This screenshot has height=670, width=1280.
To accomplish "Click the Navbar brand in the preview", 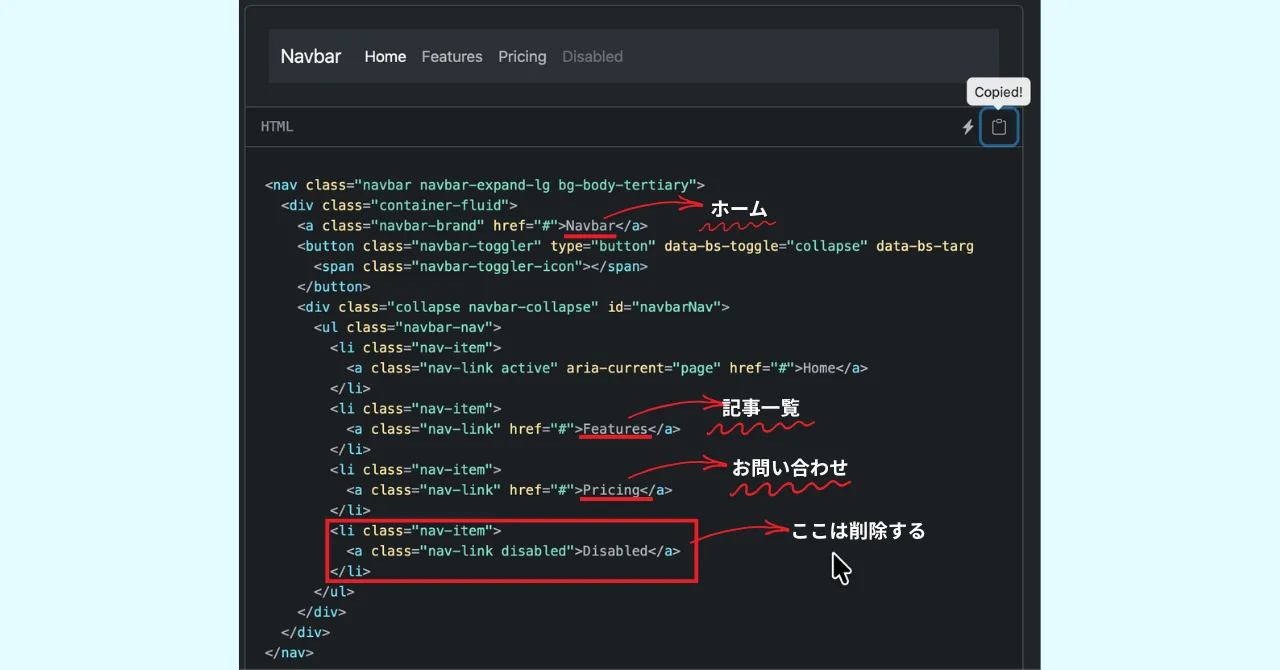I will (x=310, y=56).
